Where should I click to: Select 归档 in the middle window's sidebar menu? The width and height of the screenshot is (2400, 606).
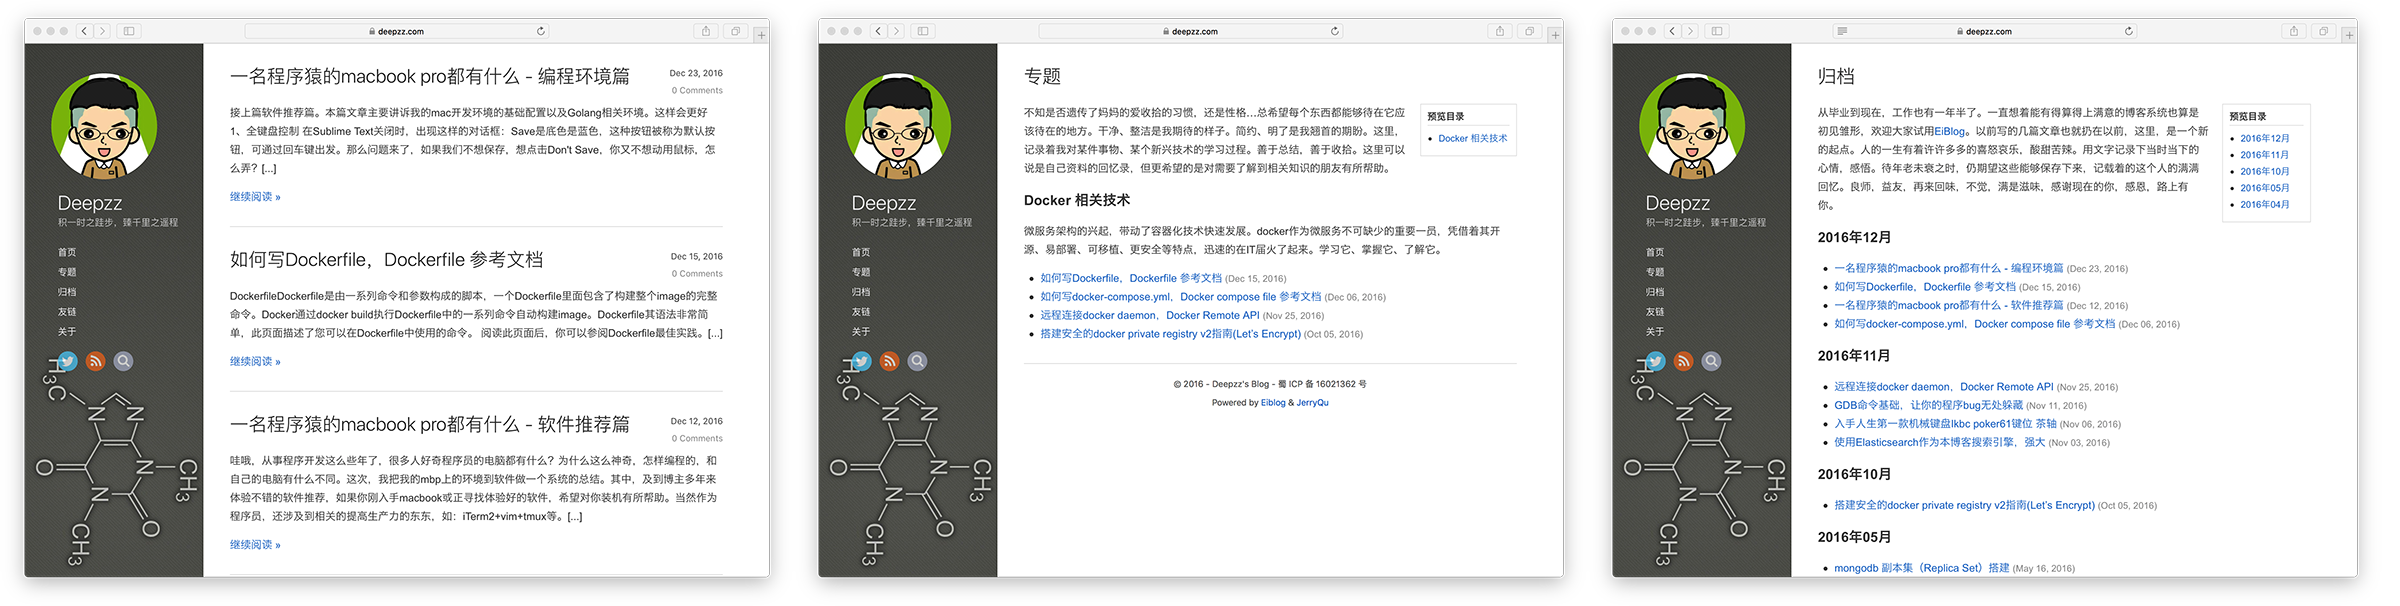pos(861,292)
